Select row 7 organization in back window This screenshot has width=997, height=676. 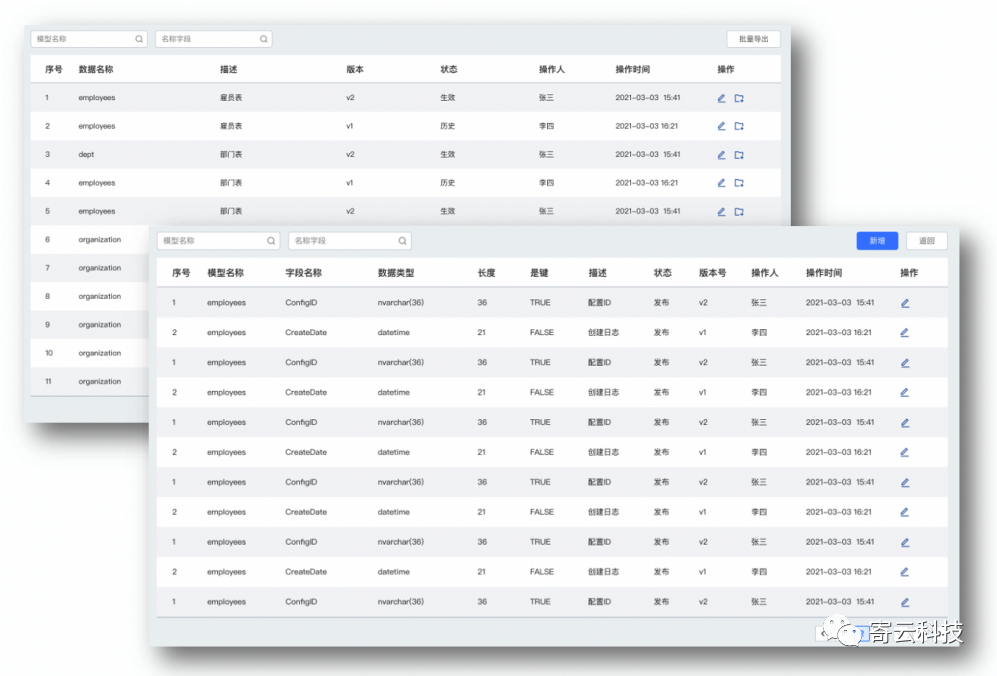[90, 268]
